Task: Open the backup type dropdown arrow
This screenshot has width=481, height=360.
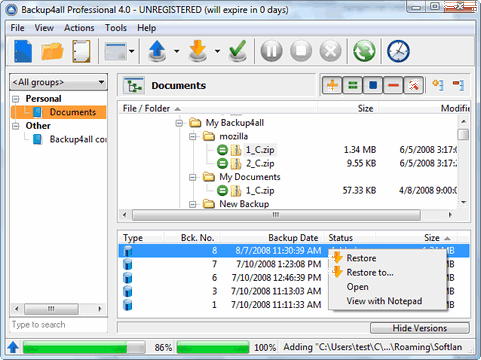Action: 177,51
